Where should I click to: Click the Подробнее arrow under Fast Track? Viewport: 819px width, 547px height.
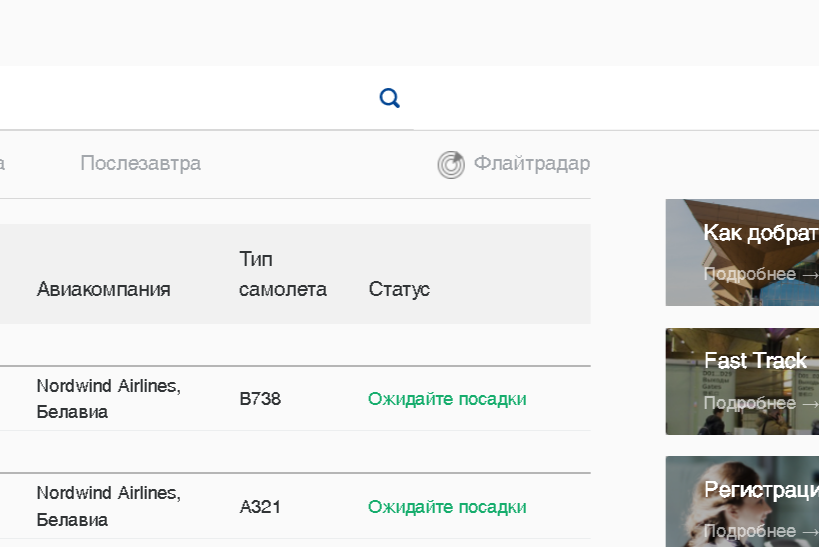point(760,403)
